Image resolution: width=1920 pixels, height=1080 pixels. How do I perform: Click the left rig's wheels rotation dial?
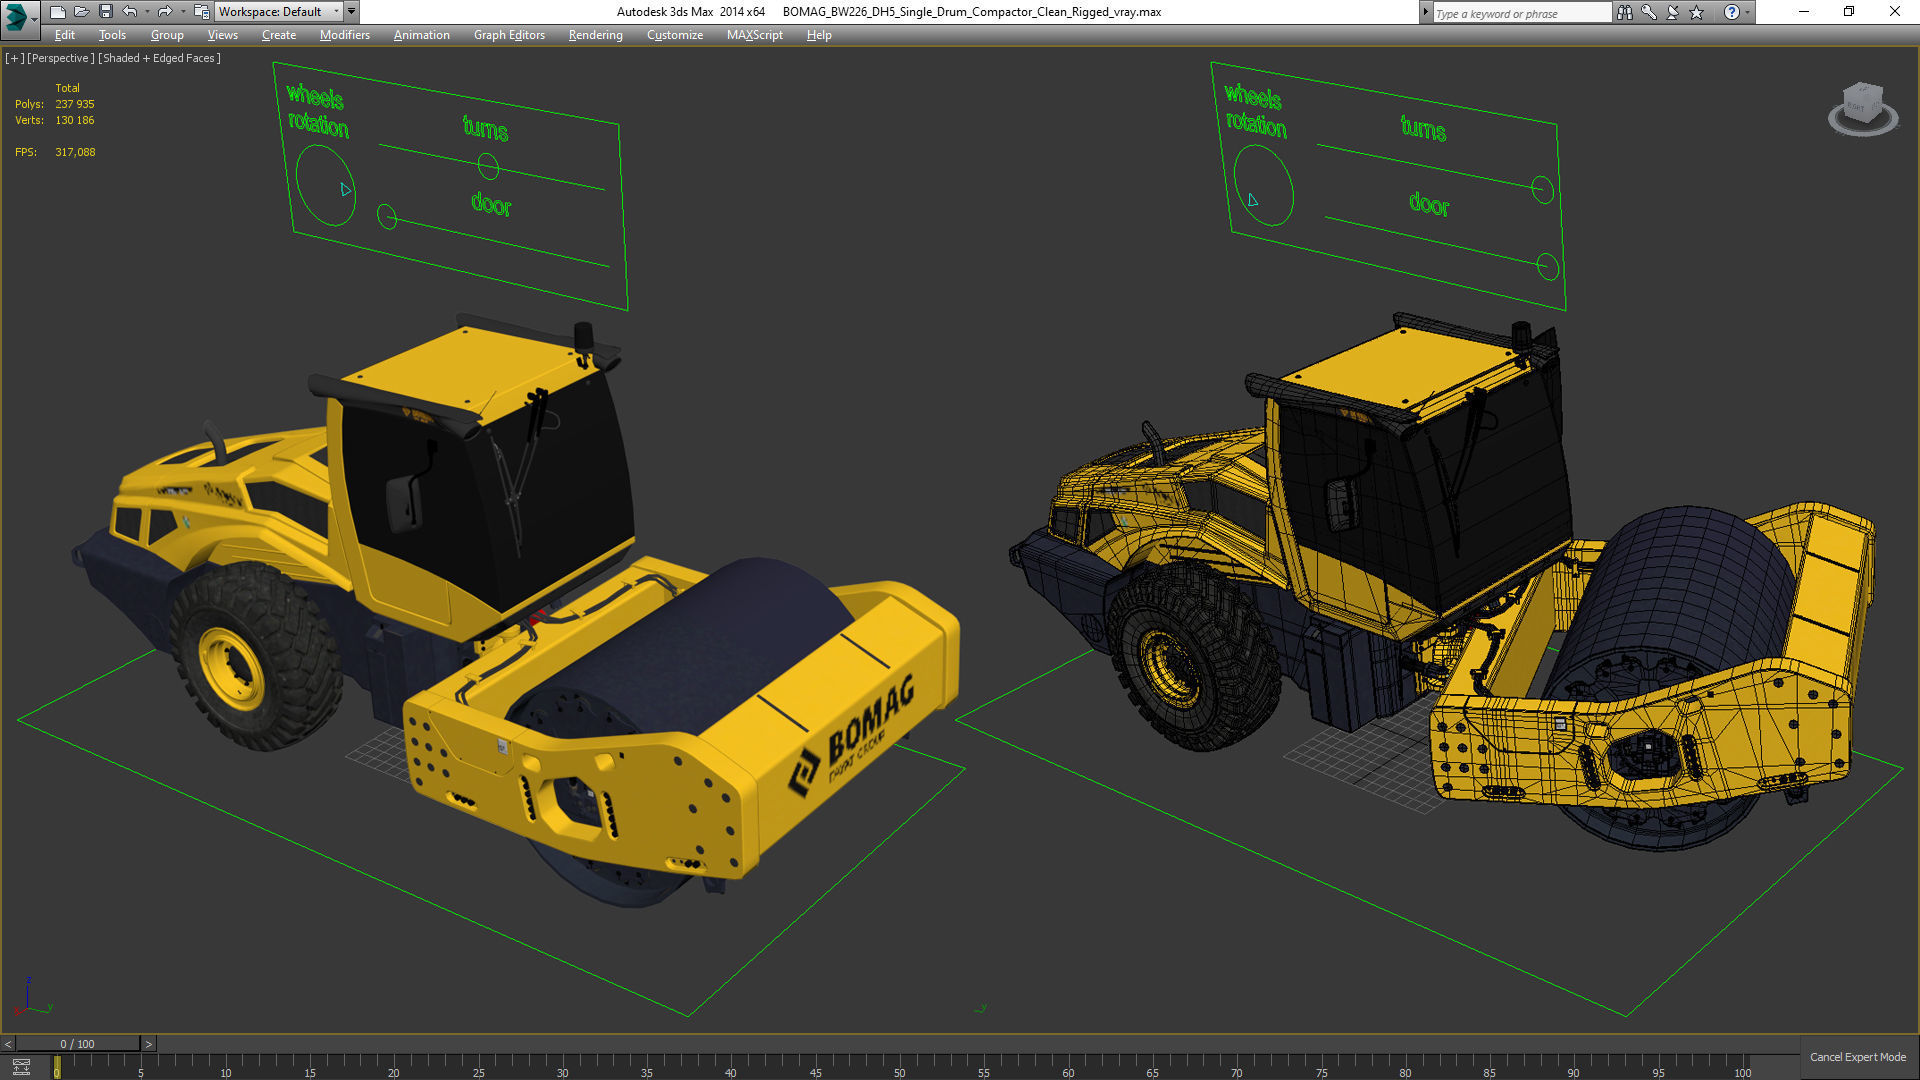pyautogui.click(x=325, y=185)
